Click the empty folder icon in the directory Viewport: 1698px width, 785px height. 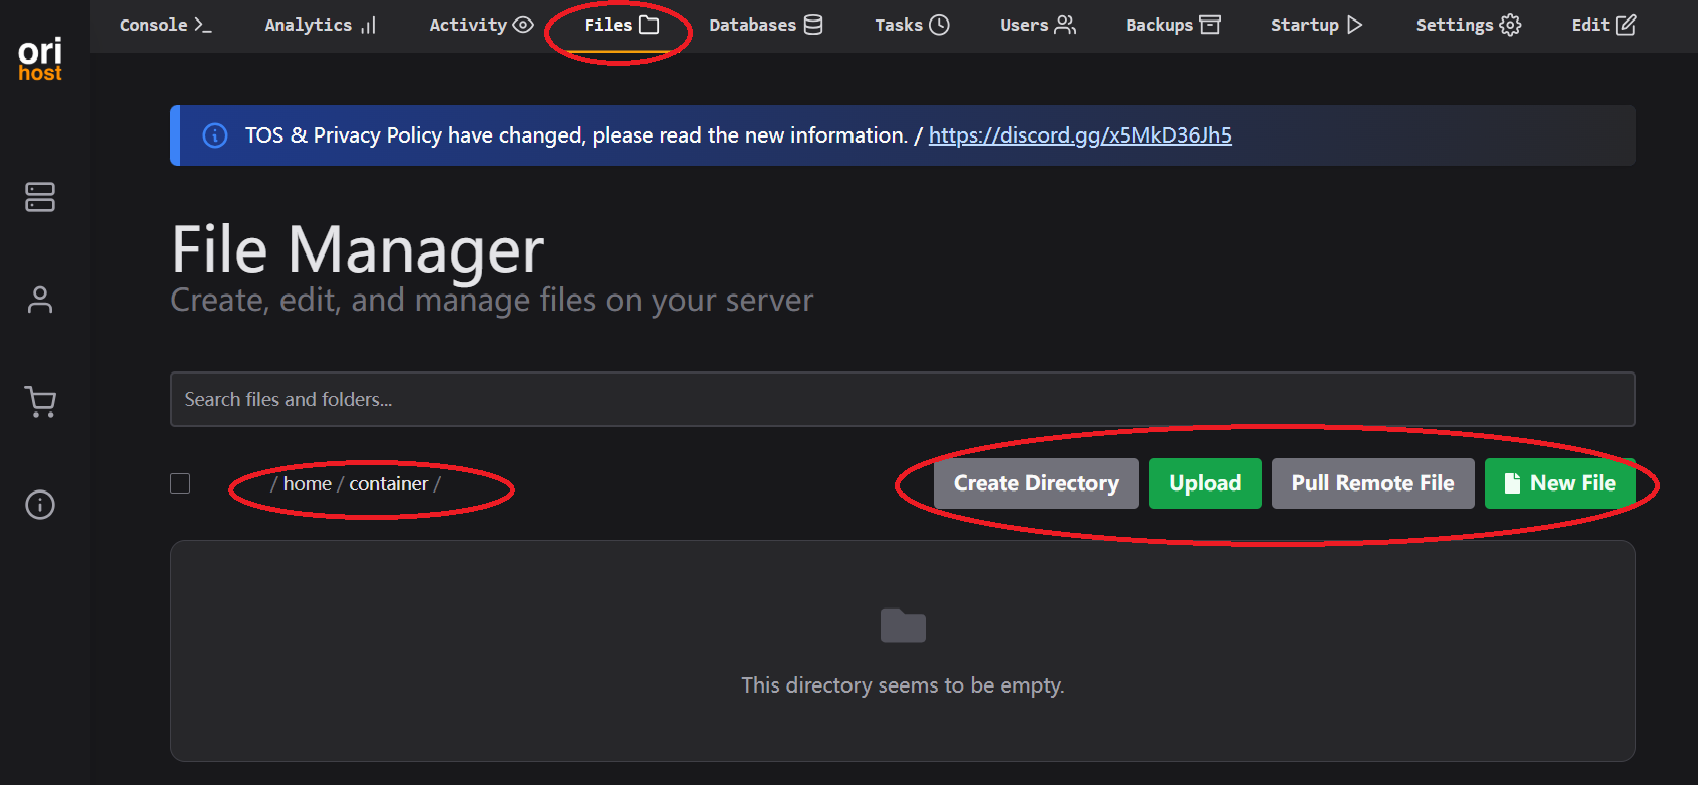[x=902, y=626]
